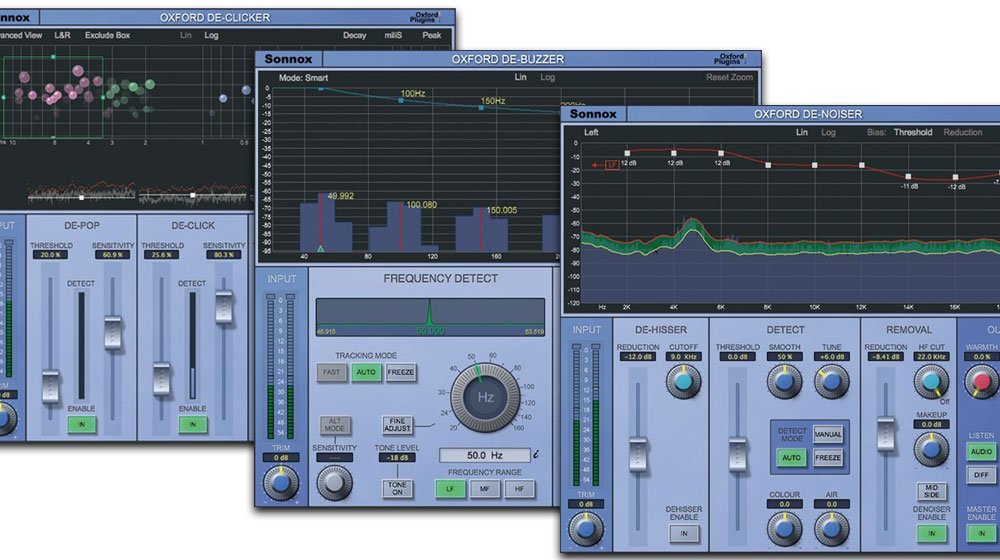Click the De-Hisser Cutoff knob
The image size is (1000, 560).
683,382
